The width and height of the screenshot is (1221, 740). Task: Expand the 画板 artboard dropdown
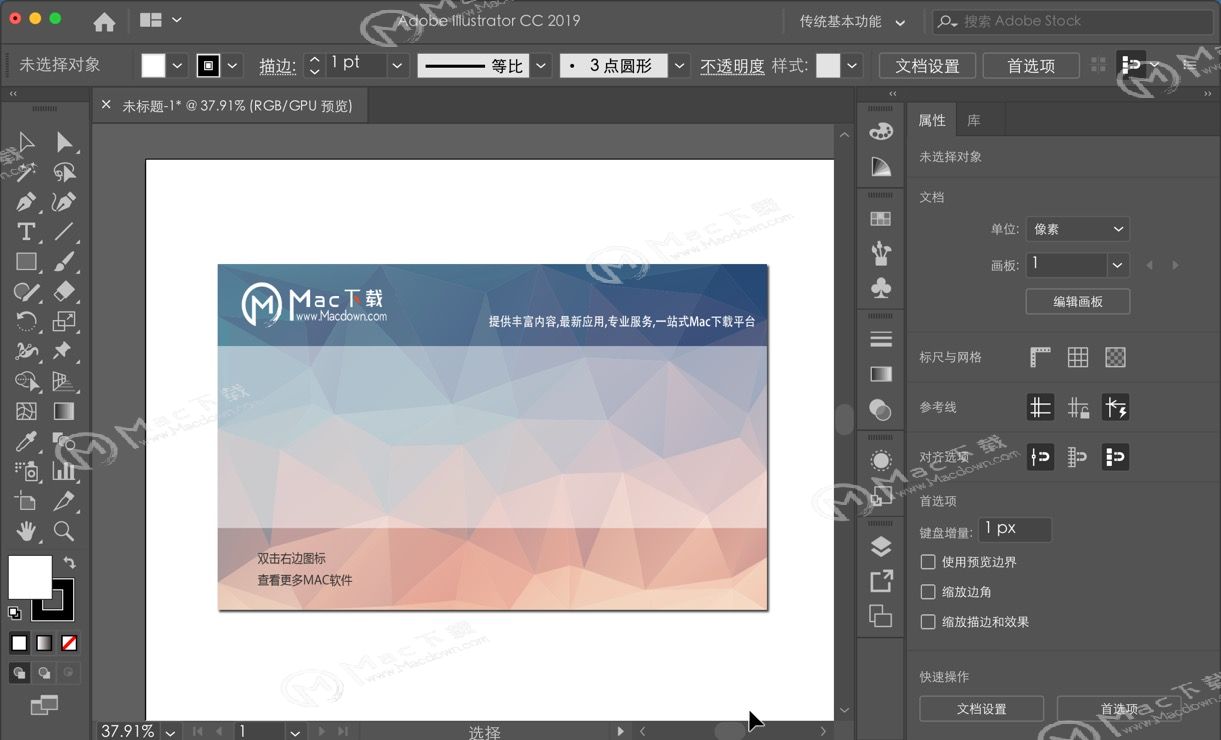point(1118,265)
